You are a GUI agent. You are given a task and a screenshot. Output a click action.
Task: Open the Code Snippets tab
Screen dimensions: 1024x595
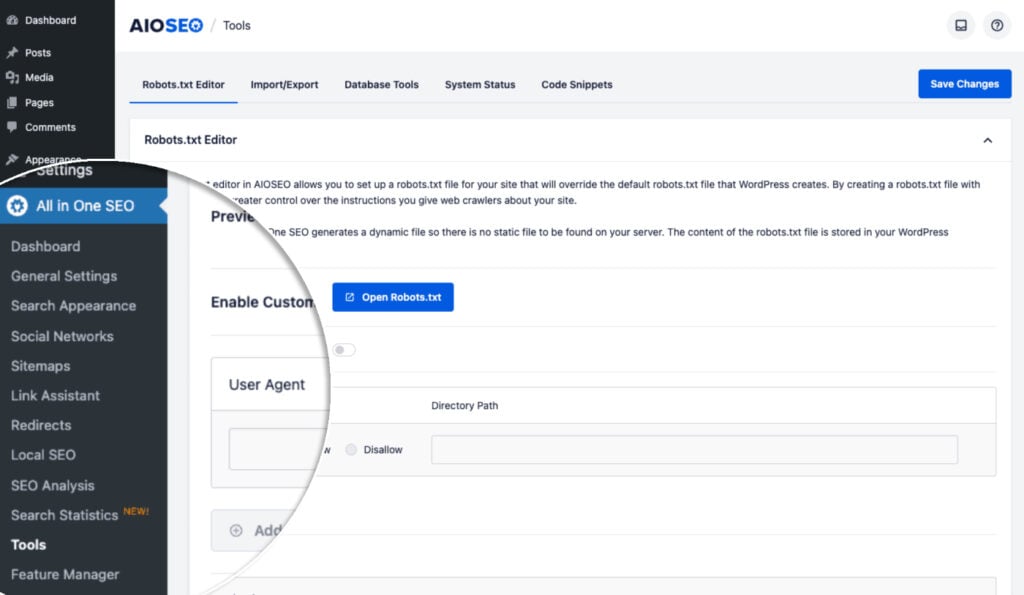577,85
